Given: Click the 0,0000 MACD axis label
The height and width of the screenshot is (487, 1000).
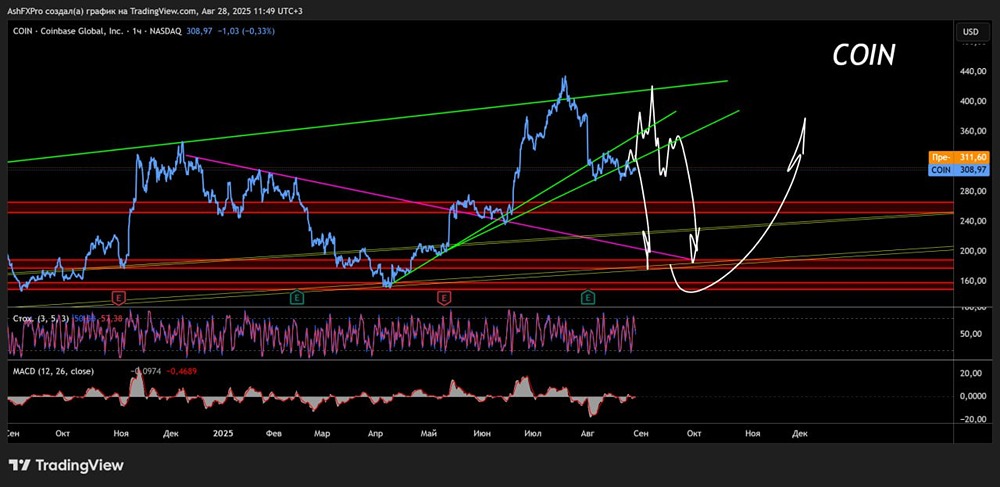Looking at the screenshot, I should 974,396.
